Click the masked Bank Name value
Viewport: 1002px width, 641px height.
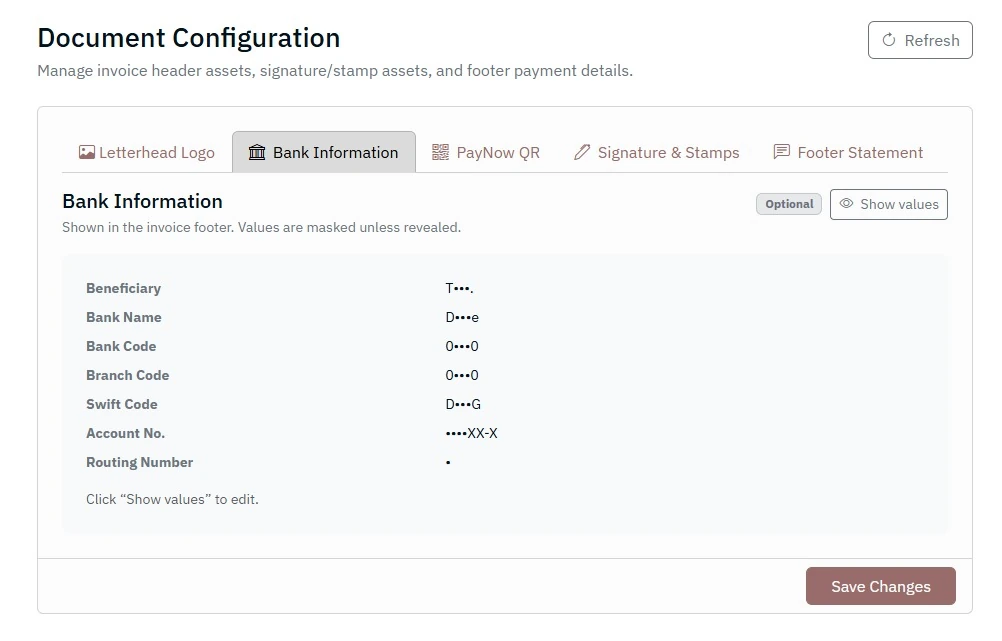pyautogui.click(x=462, y=318)
